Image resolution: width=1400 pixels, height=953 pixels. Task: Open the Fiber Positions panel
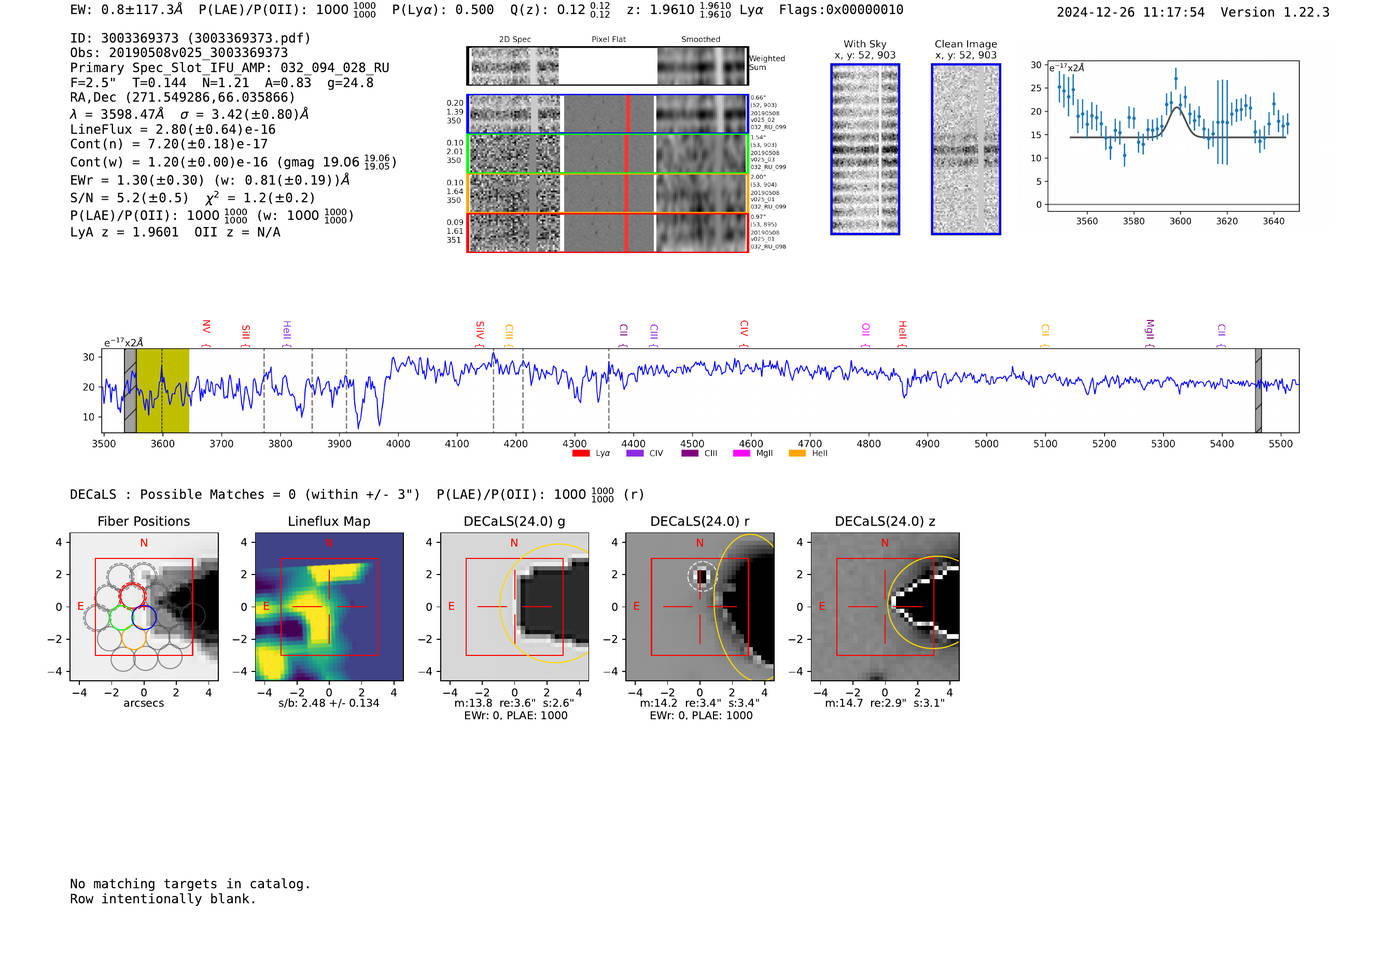click(x=144, y=607)
